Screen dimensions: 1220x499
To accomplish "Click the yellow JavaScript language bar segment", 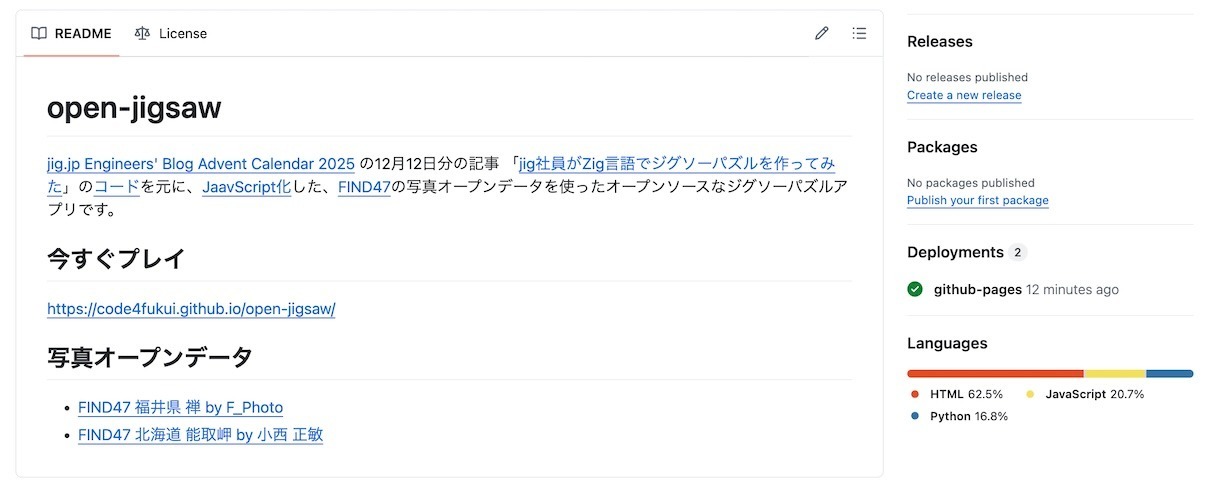I will pyautogui.click(x=1114, y=373).
